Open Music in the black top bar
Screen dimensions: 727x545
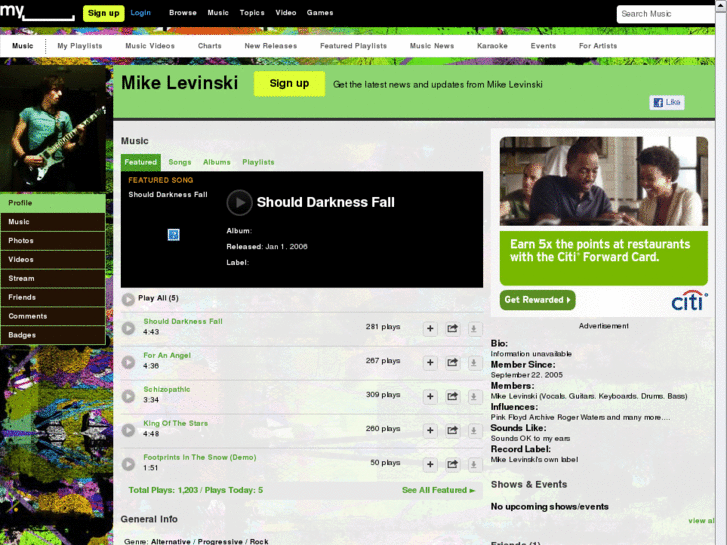click(218, 13)
